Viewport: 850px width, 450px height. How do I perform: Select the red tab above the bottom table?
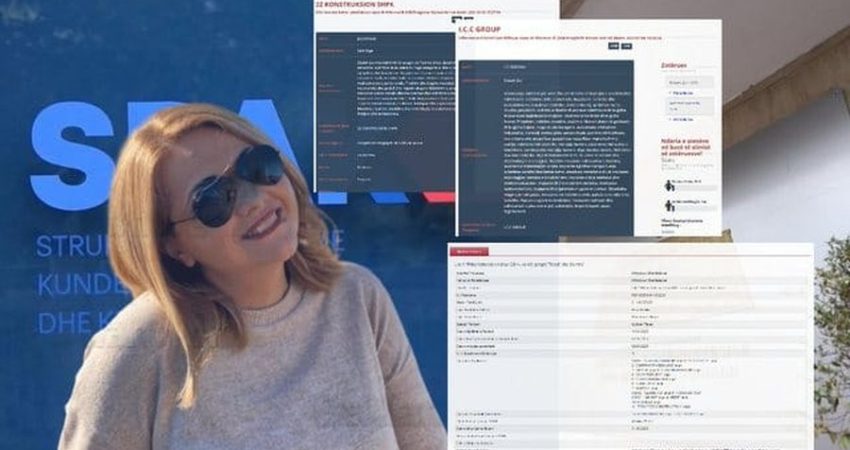[470, 251]
